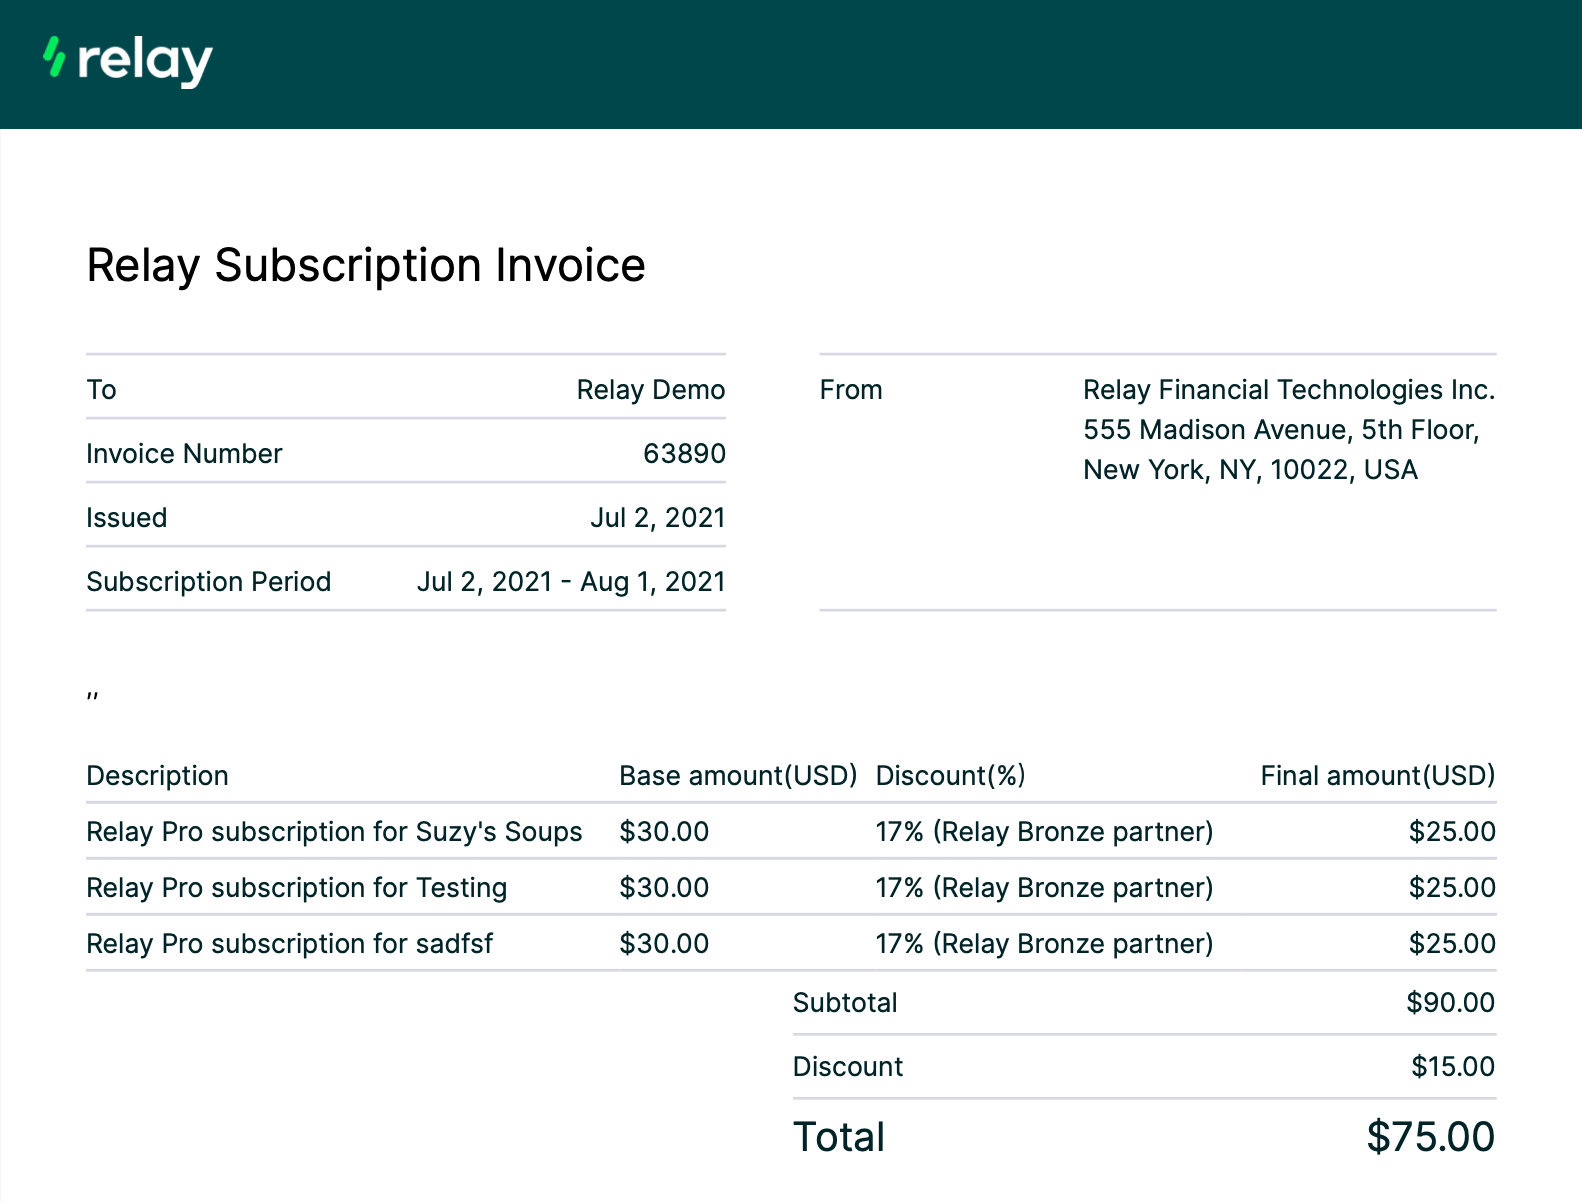
Task: Select the subtotal value $90.00
Action: [1450, 1003]
